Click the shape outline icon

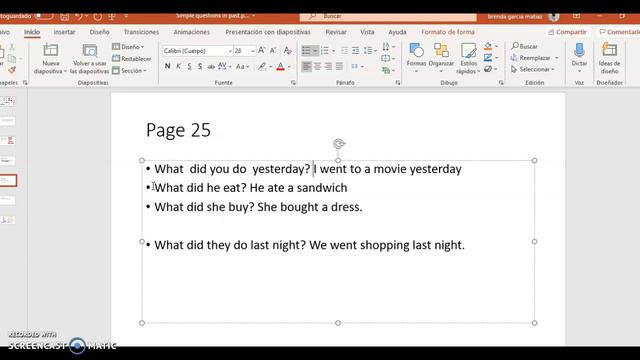click(488, 58)
